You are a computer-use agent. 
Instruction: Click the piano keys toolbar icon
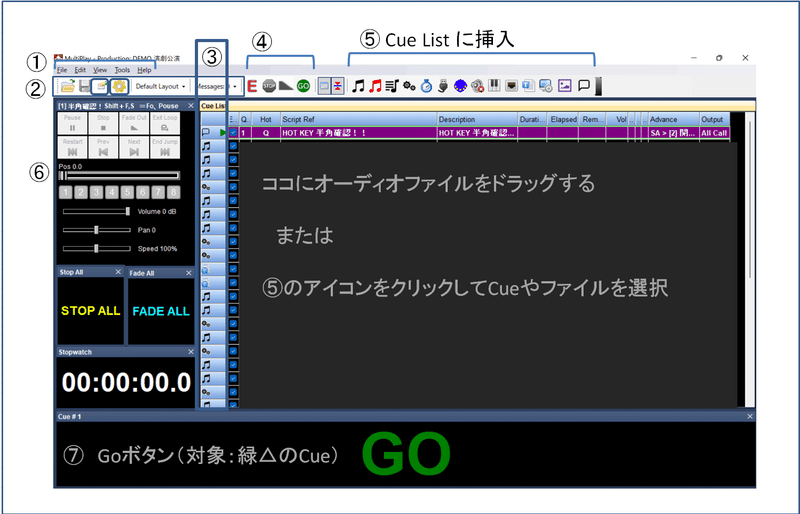click(494, 85)
